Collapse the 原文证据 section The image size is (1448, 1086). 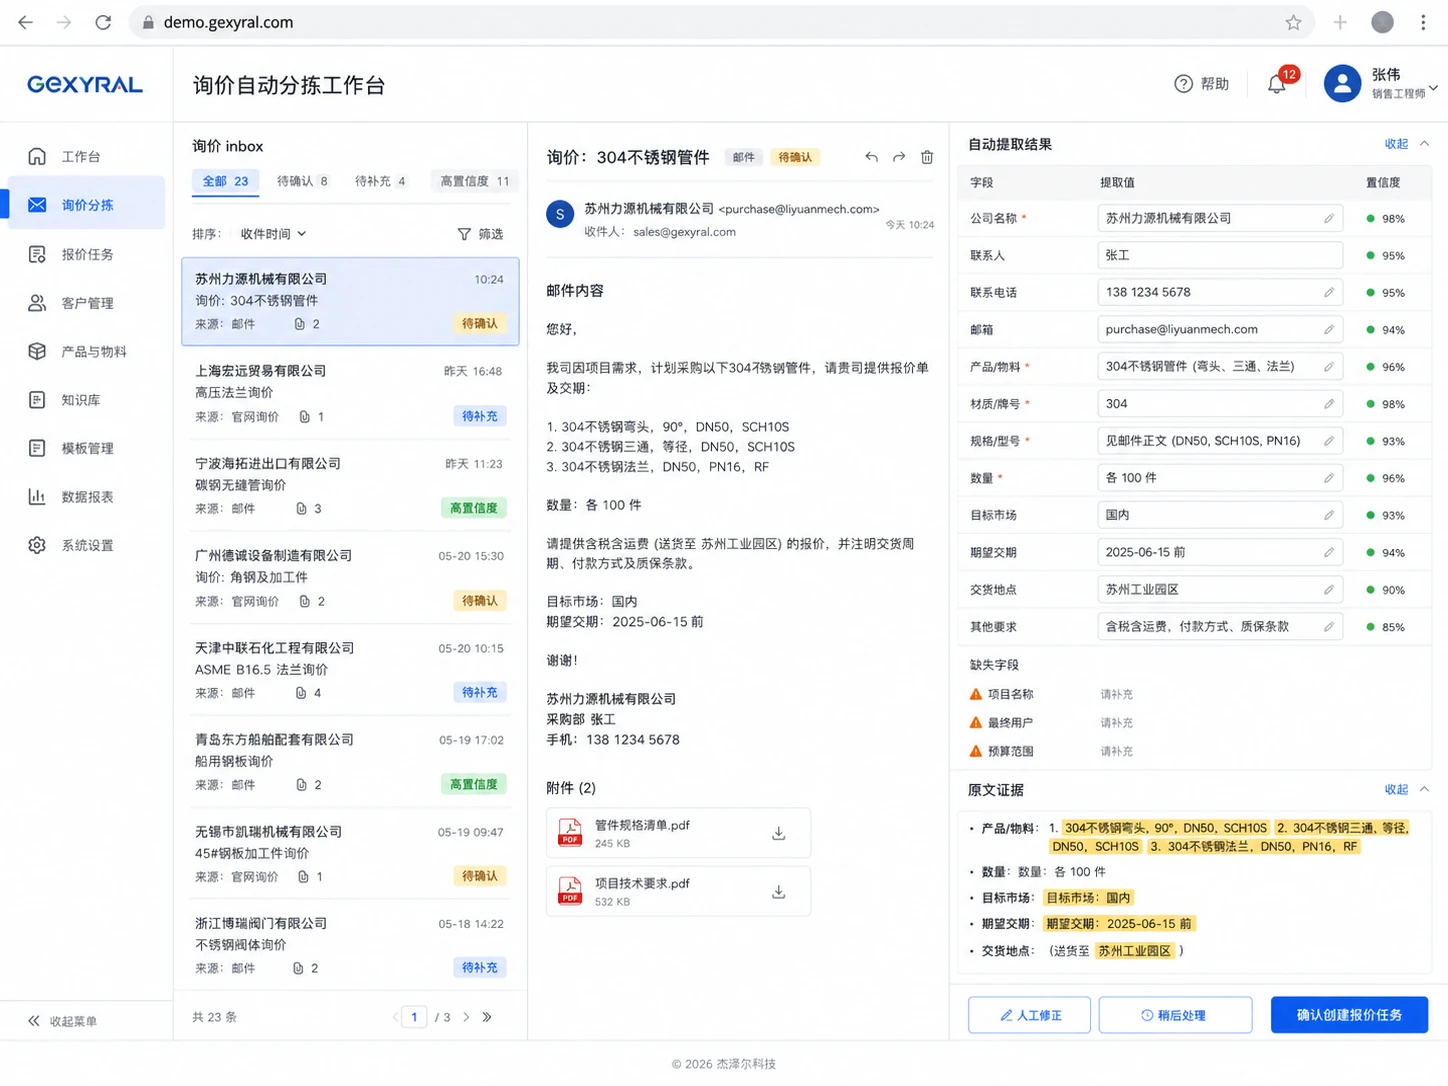(x=1406, y=790)
